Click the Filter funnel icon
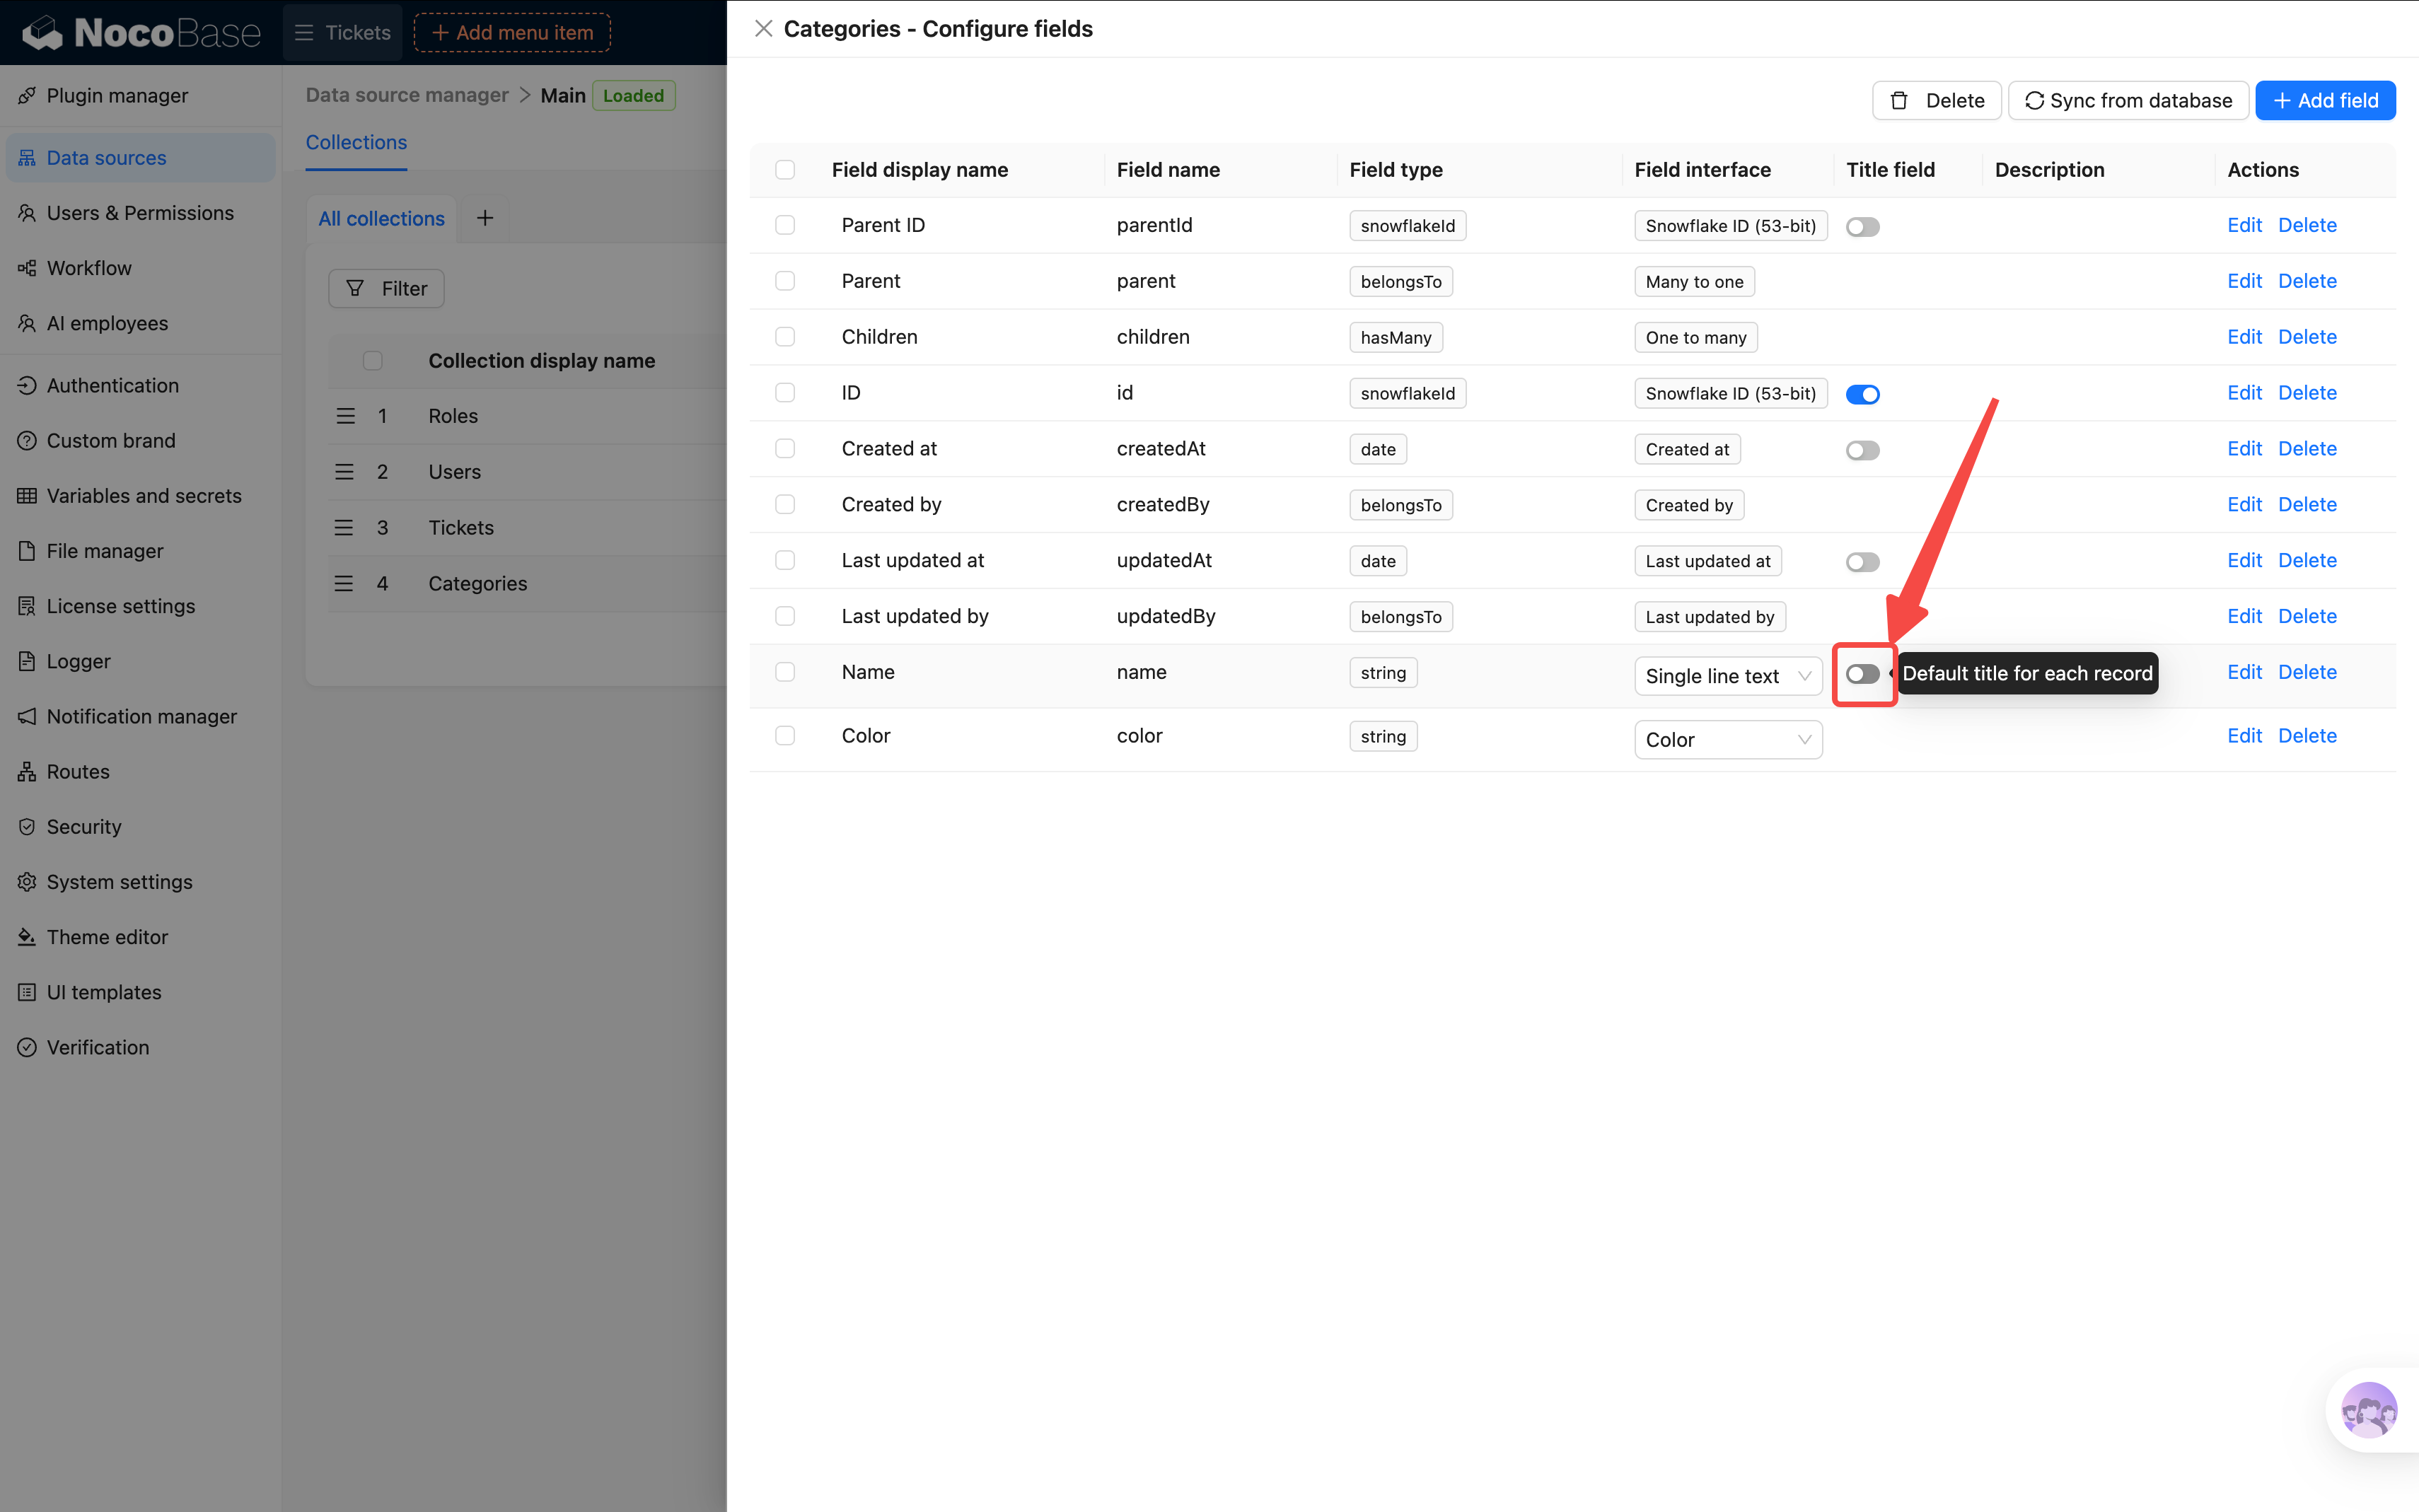Screen dimensions: 2419x1512 pyautogui.click(x=355, y=289)
